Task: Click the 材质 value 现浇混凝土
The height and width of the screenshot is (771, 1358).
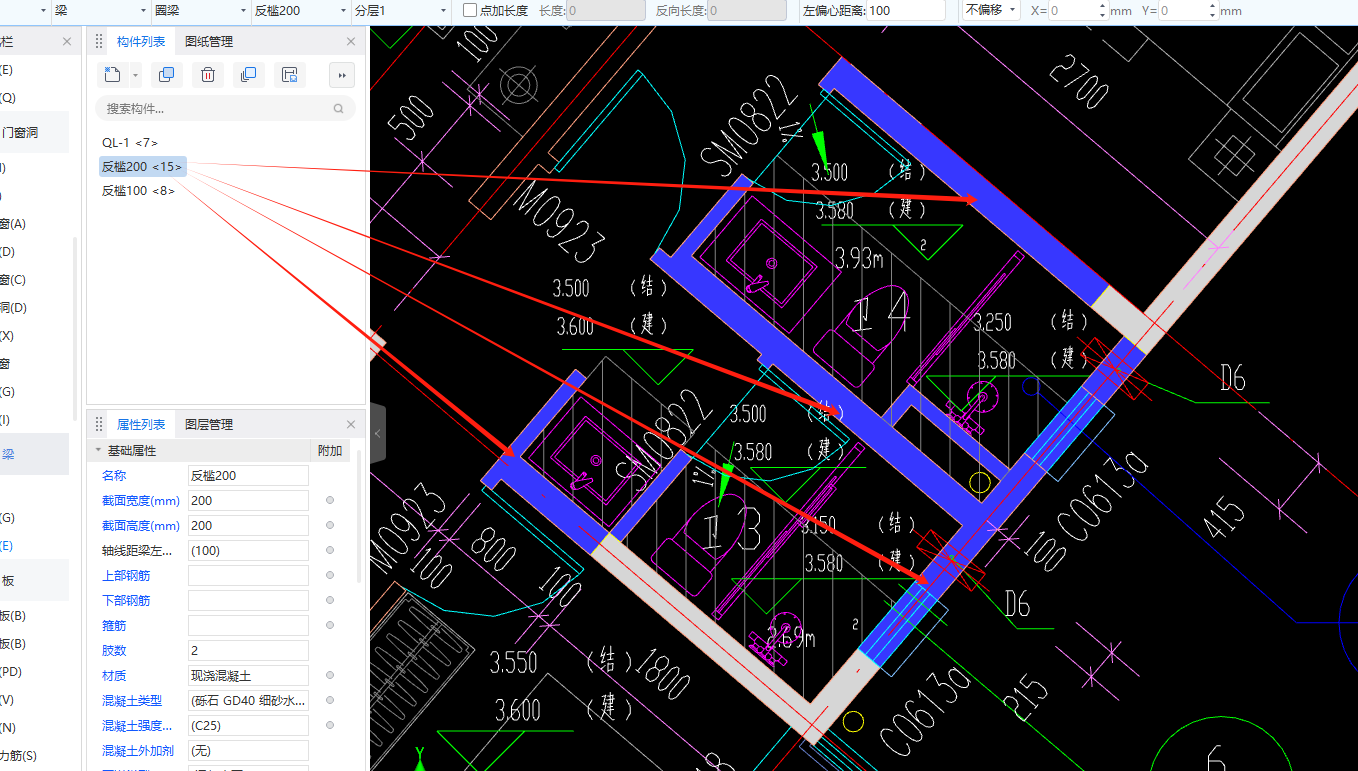Action: [x=248, y=676]
